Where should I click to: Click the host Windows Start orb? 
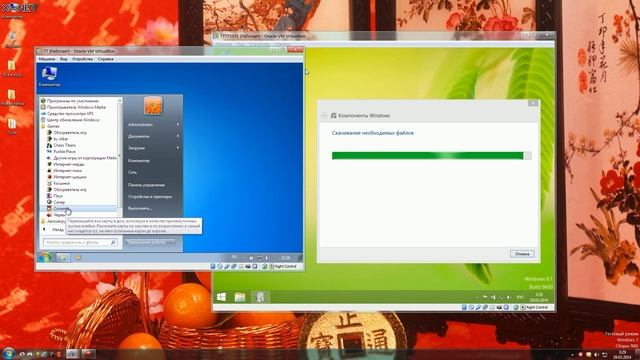(x=8, y=353)
